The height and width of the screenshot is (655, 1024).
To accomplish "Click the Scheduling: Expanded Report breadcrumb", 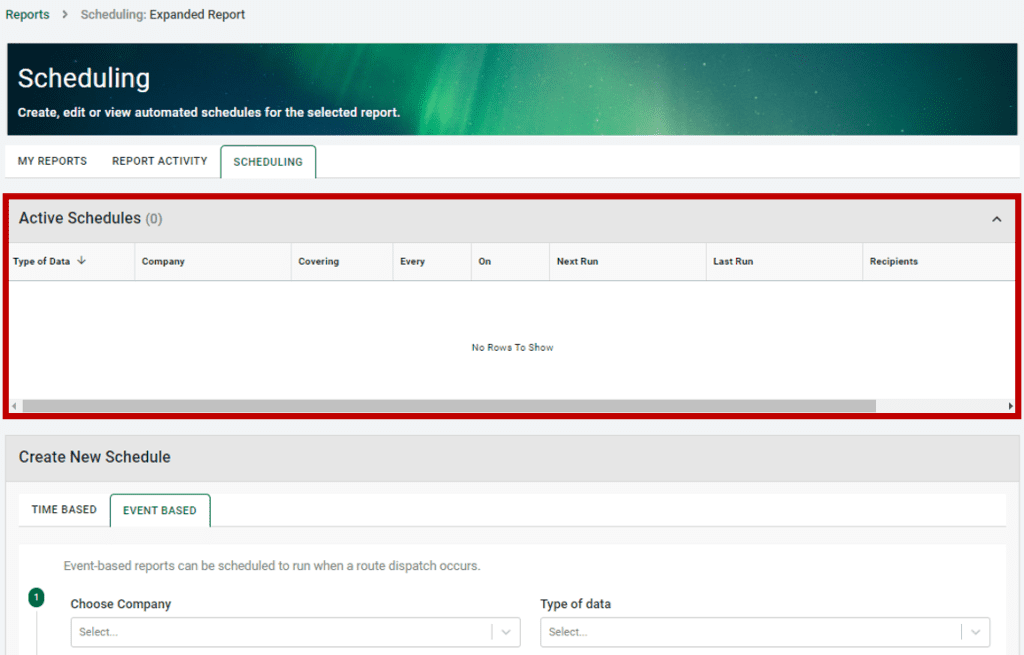I will point(162,14).
